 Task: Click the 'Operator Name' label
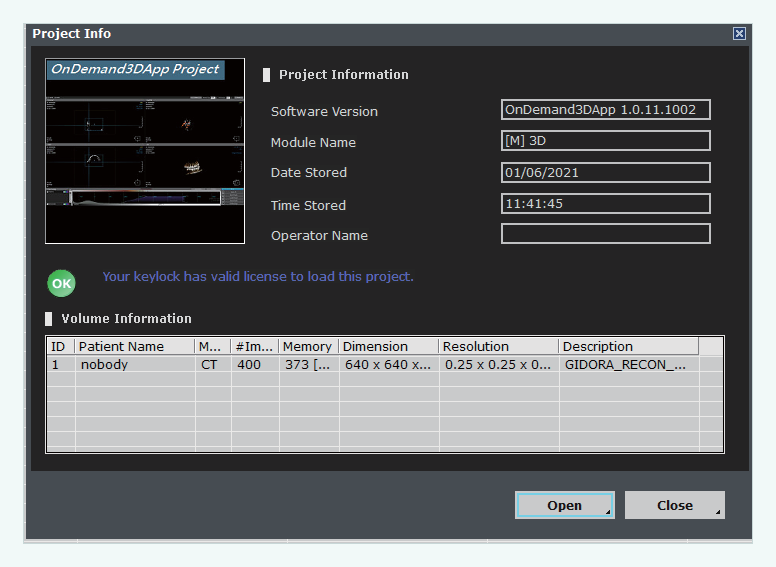click(x=319, y=236)
